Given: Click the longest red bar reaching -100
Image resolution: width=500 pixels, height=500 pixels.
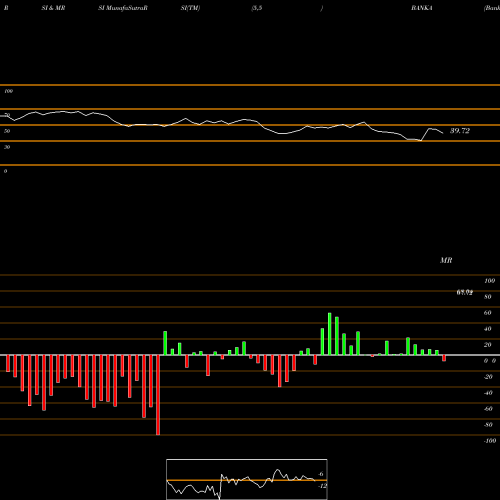Looking at the screenshot, I should click(158, 395).
